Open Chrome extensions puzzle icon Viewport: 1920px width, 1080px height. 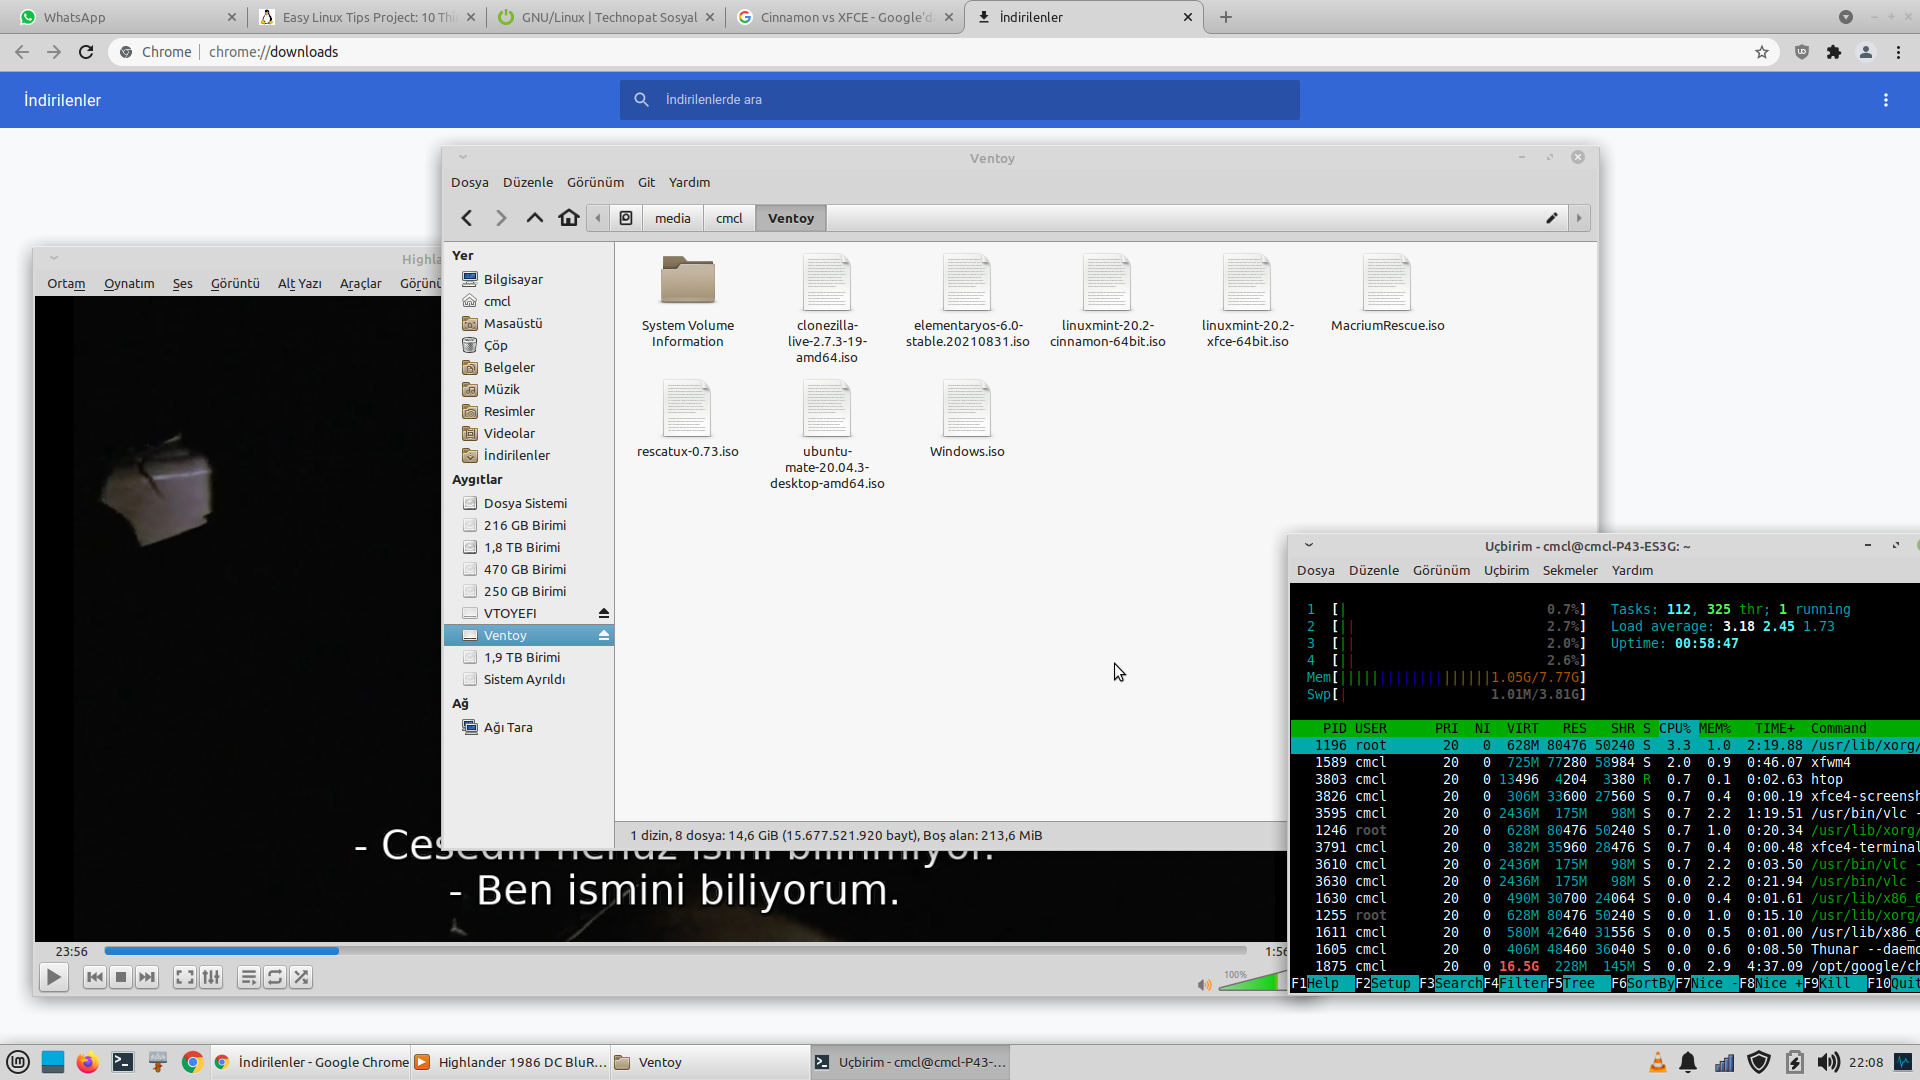click(x=1834, y=52)
